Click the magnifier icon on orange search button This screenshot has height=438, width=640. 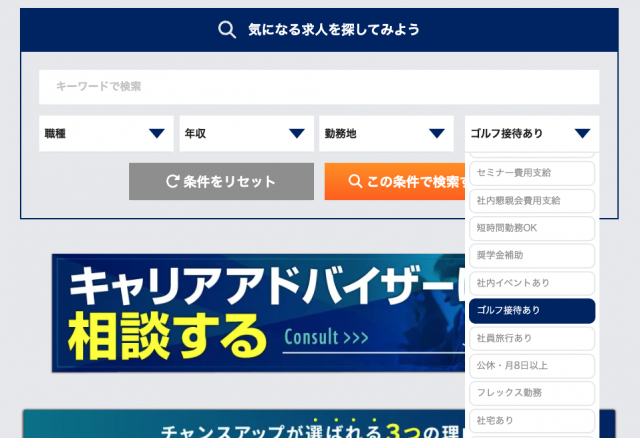pyautogui.click(x=354, y=182)
